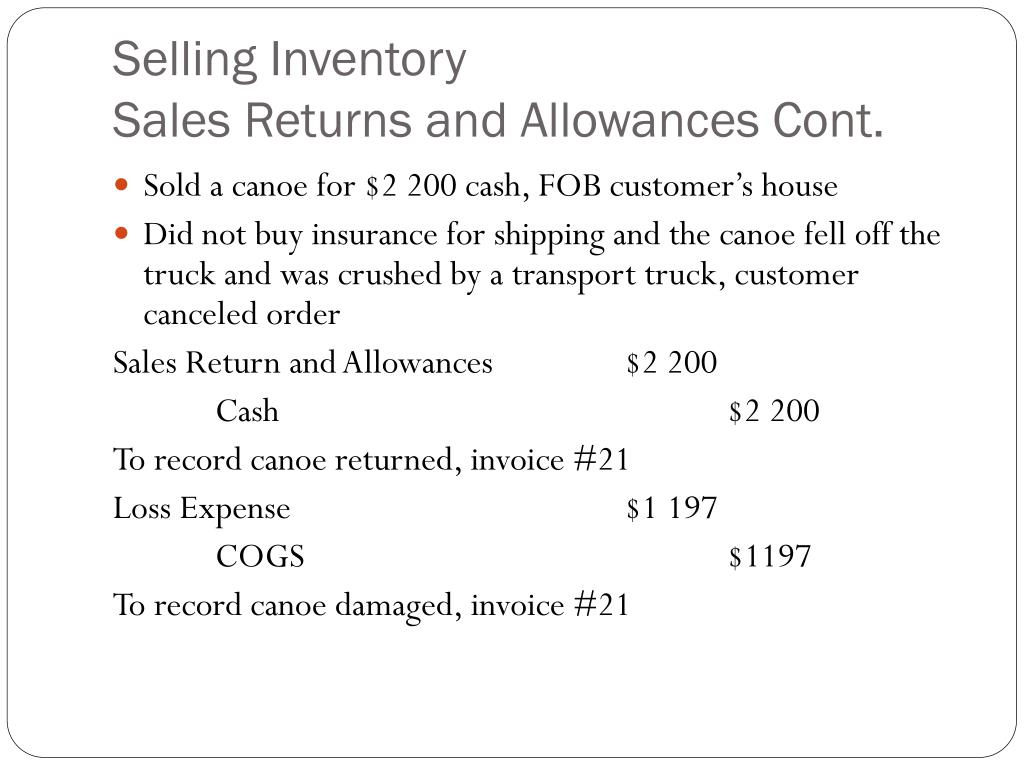Image resolution: width=1024 pixels, height=768 pixels.
Task: Click the text FOB customer's house
Action: 688,186
